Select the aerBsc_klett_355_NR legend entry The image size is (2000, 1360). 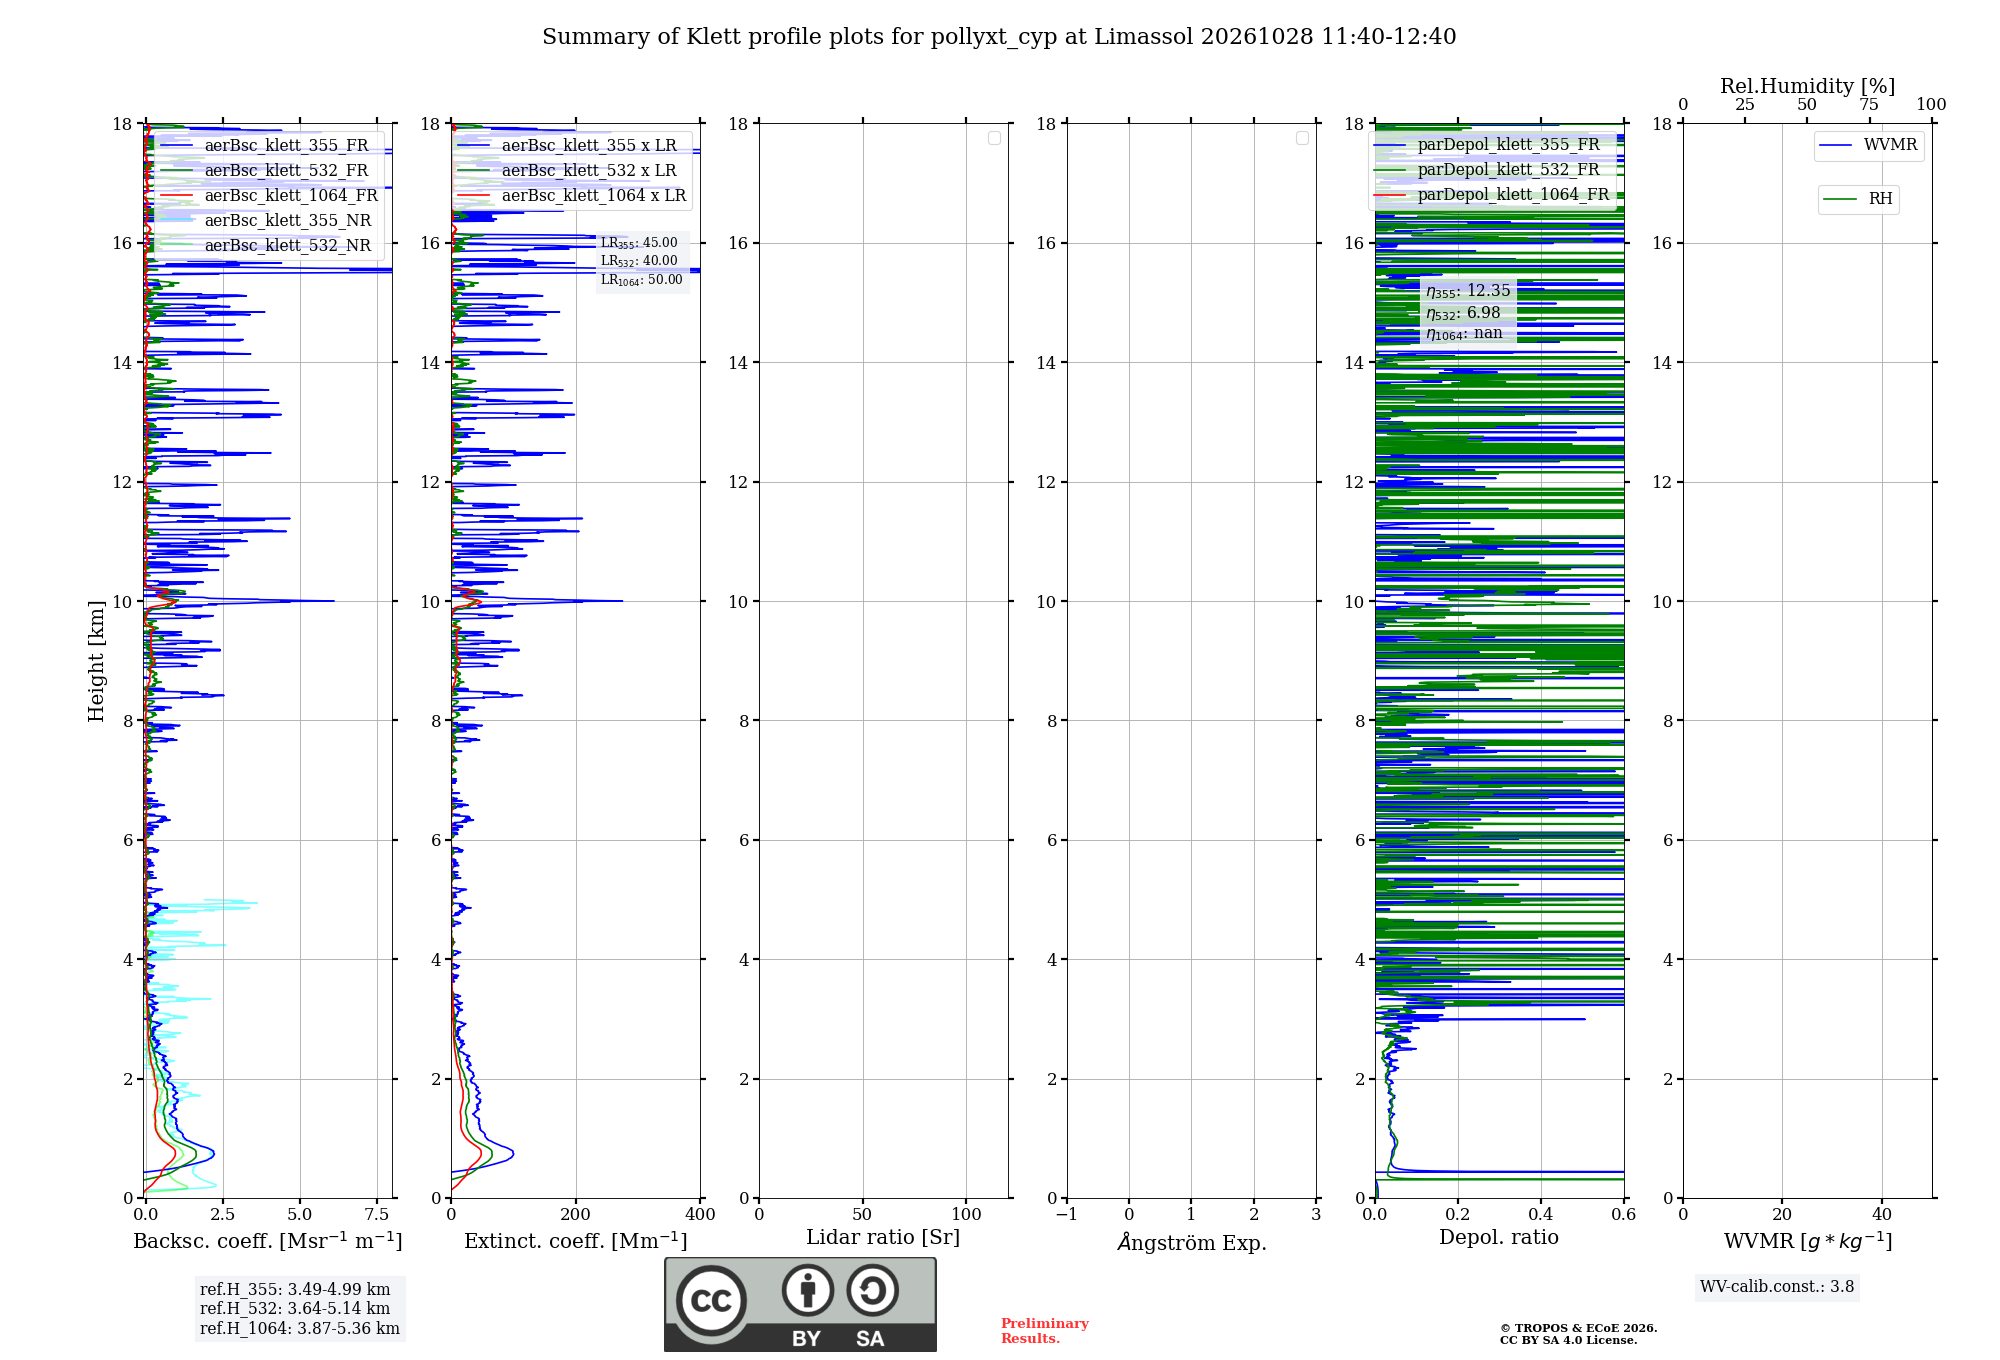[x=265, y=221]
